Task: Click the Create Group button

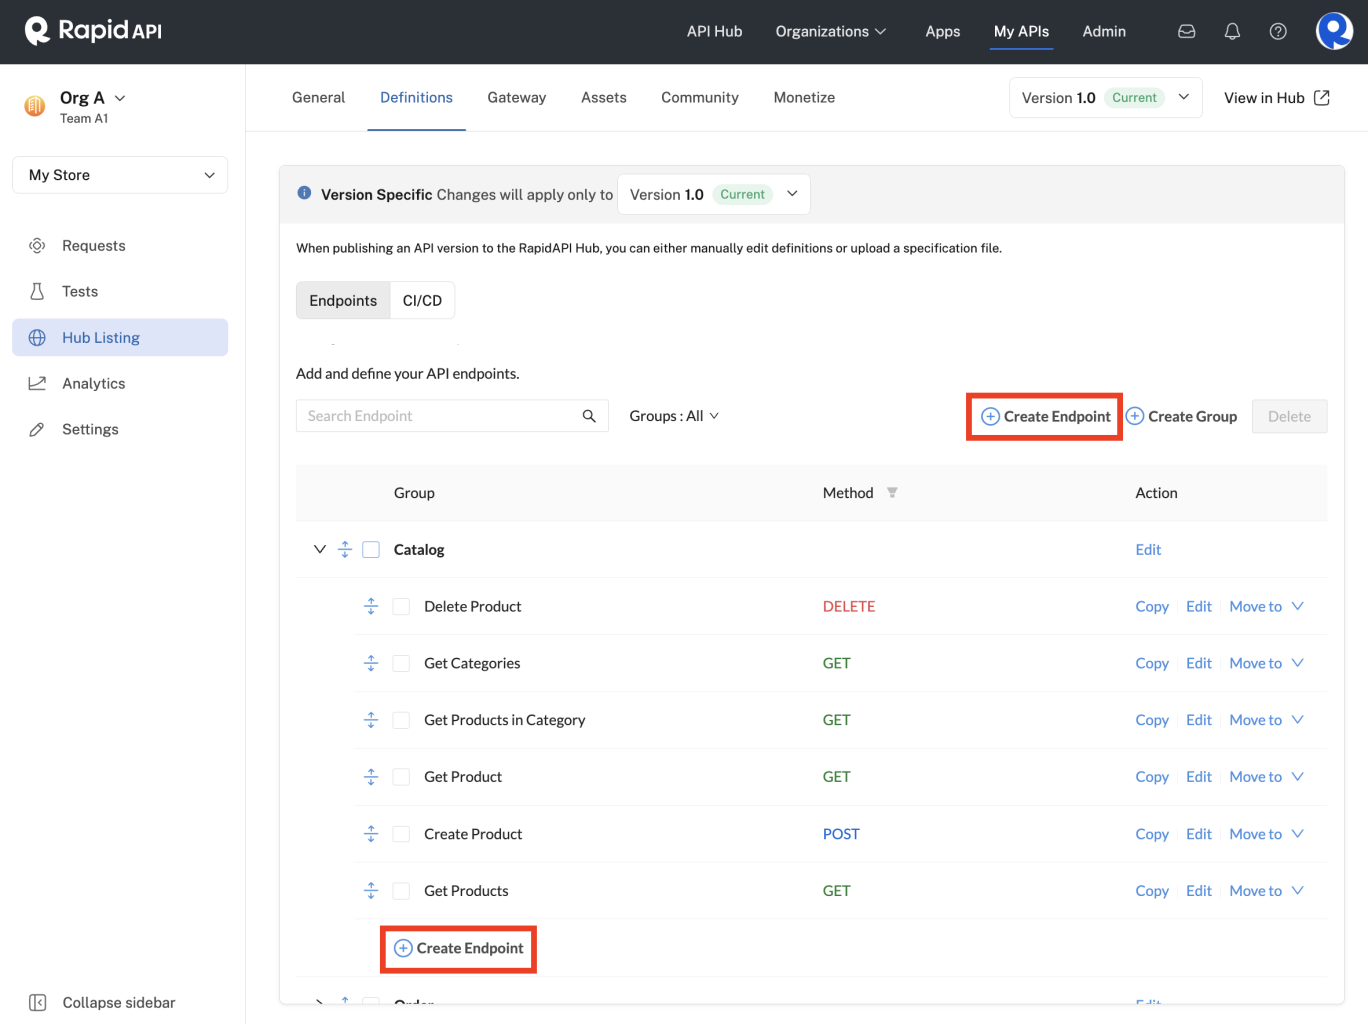Action: coord(1182,417)
